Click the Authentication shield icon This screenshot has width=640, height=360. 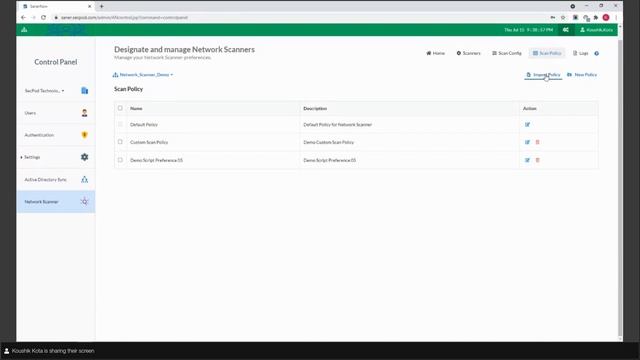84,135
